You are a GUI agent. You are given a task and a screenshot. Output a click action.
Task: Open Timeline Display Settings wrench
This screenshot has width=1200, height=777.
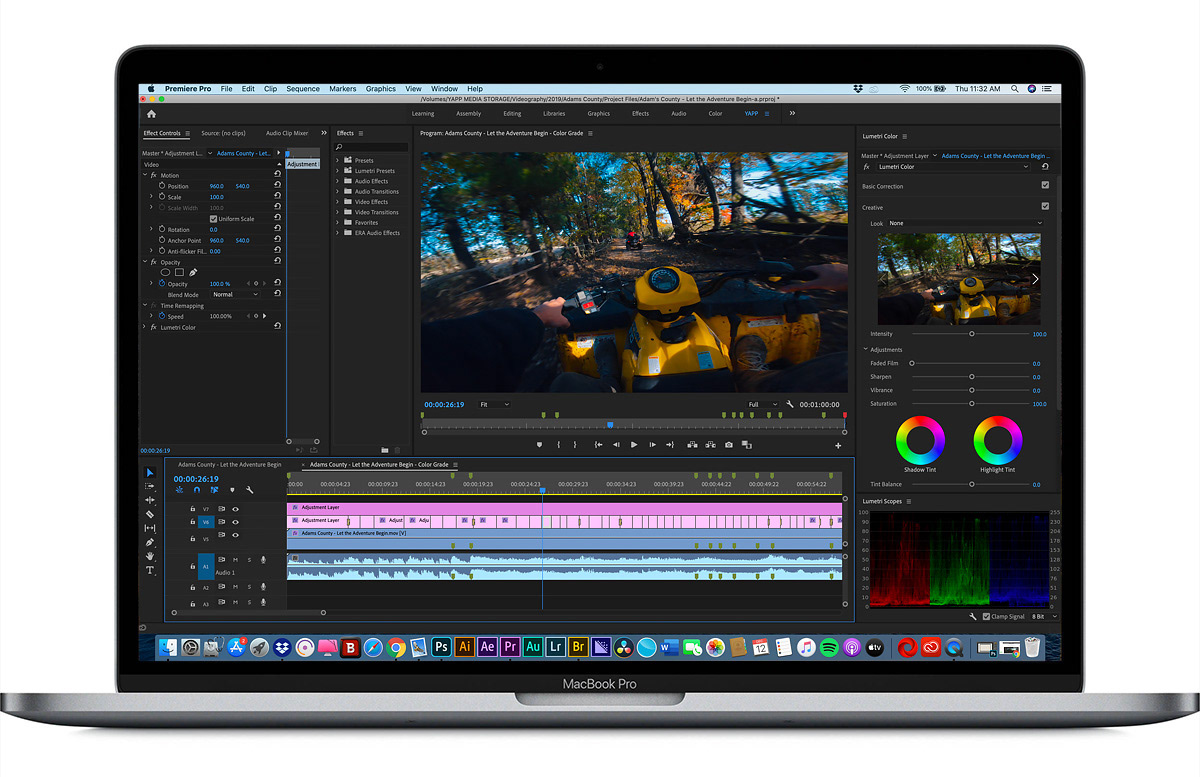pyautogui.click(x=250, y=490)
